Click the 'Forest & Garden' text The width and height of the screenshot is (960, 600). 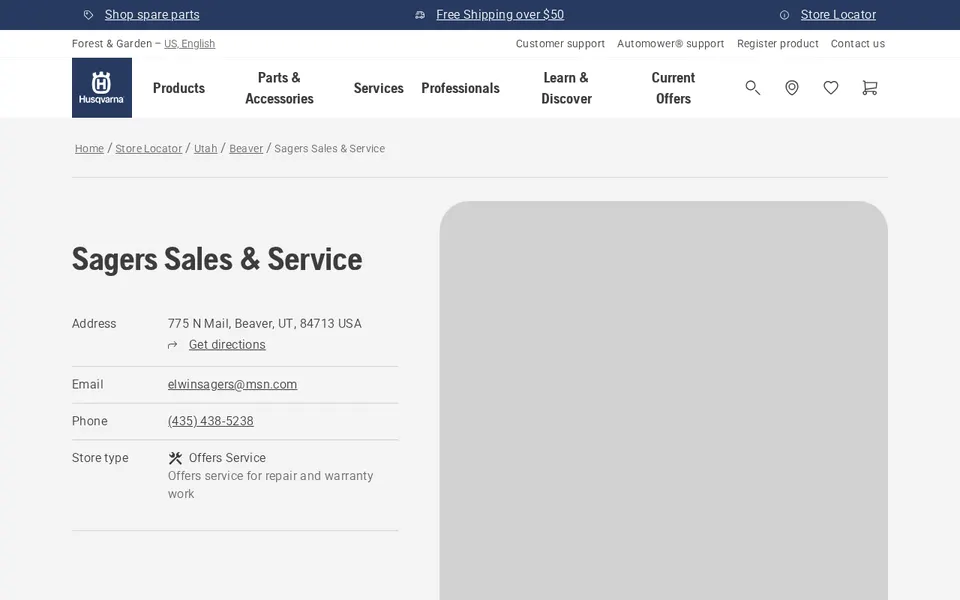112,43
